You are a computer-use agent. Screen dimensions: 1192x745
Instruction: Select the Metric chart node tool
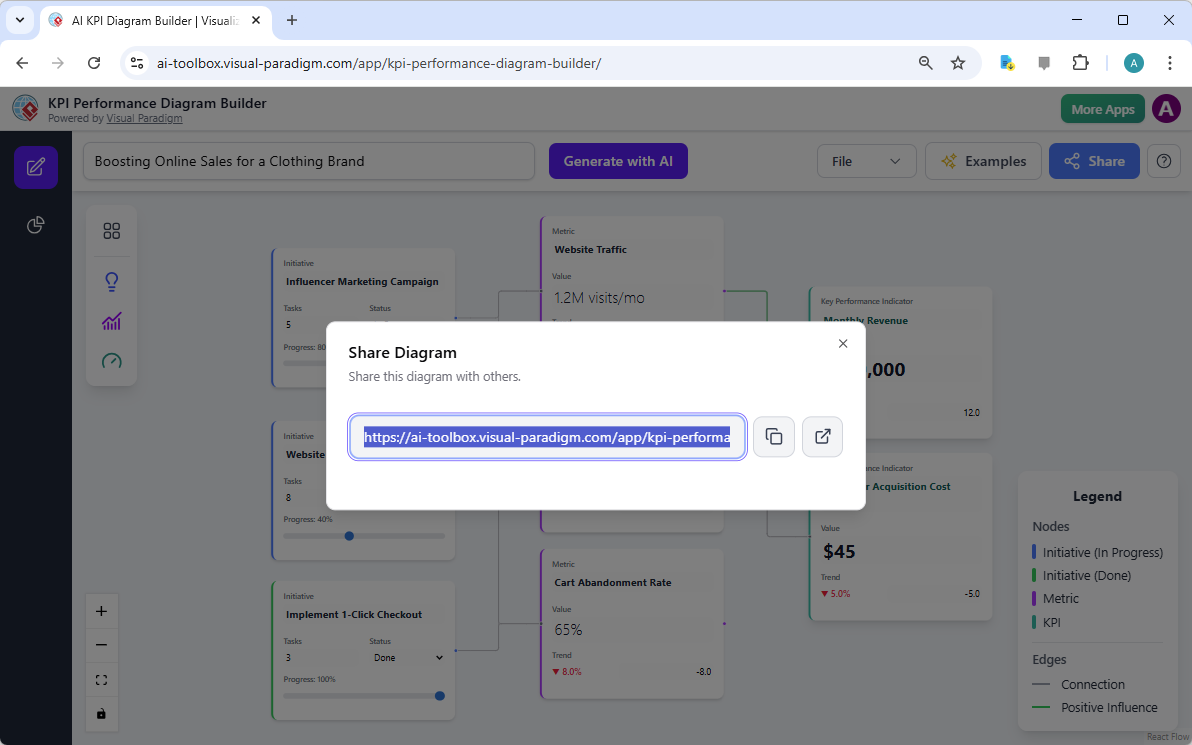tap(111, 321)
